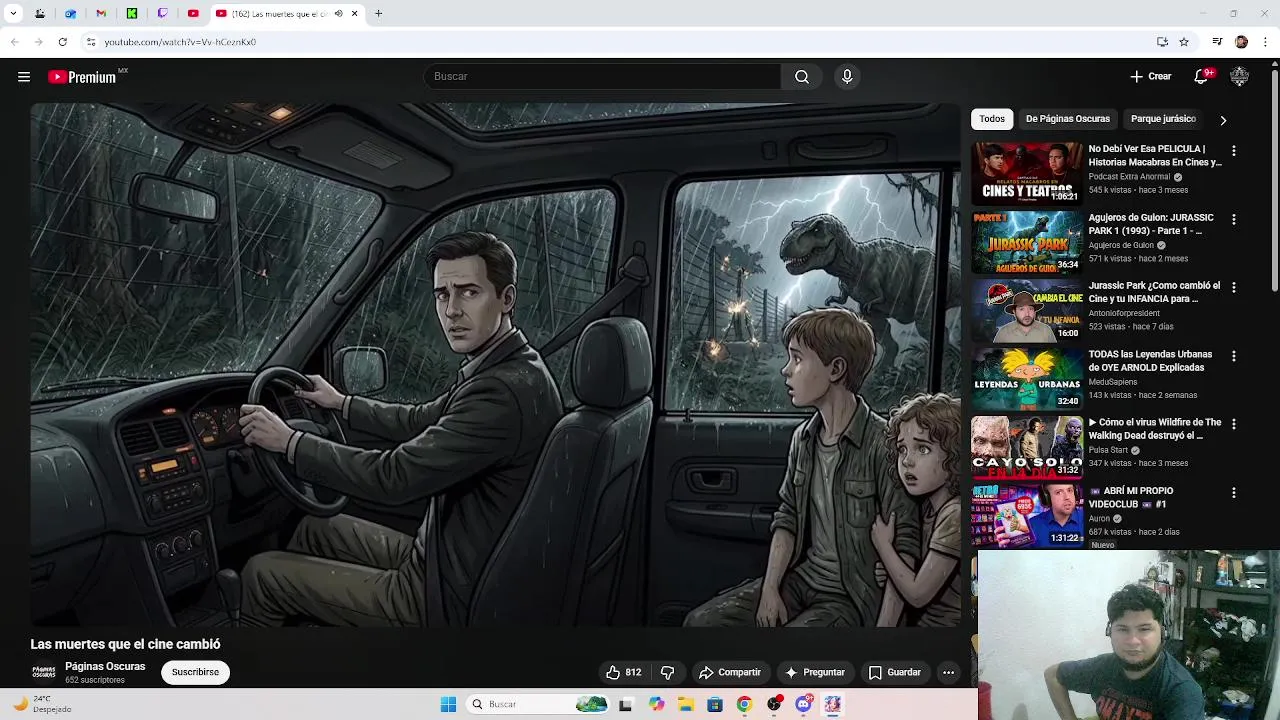1280x720 pixels.
Task: Open options for Podcast Extra Anormal video
Action: pos(1233,151)
